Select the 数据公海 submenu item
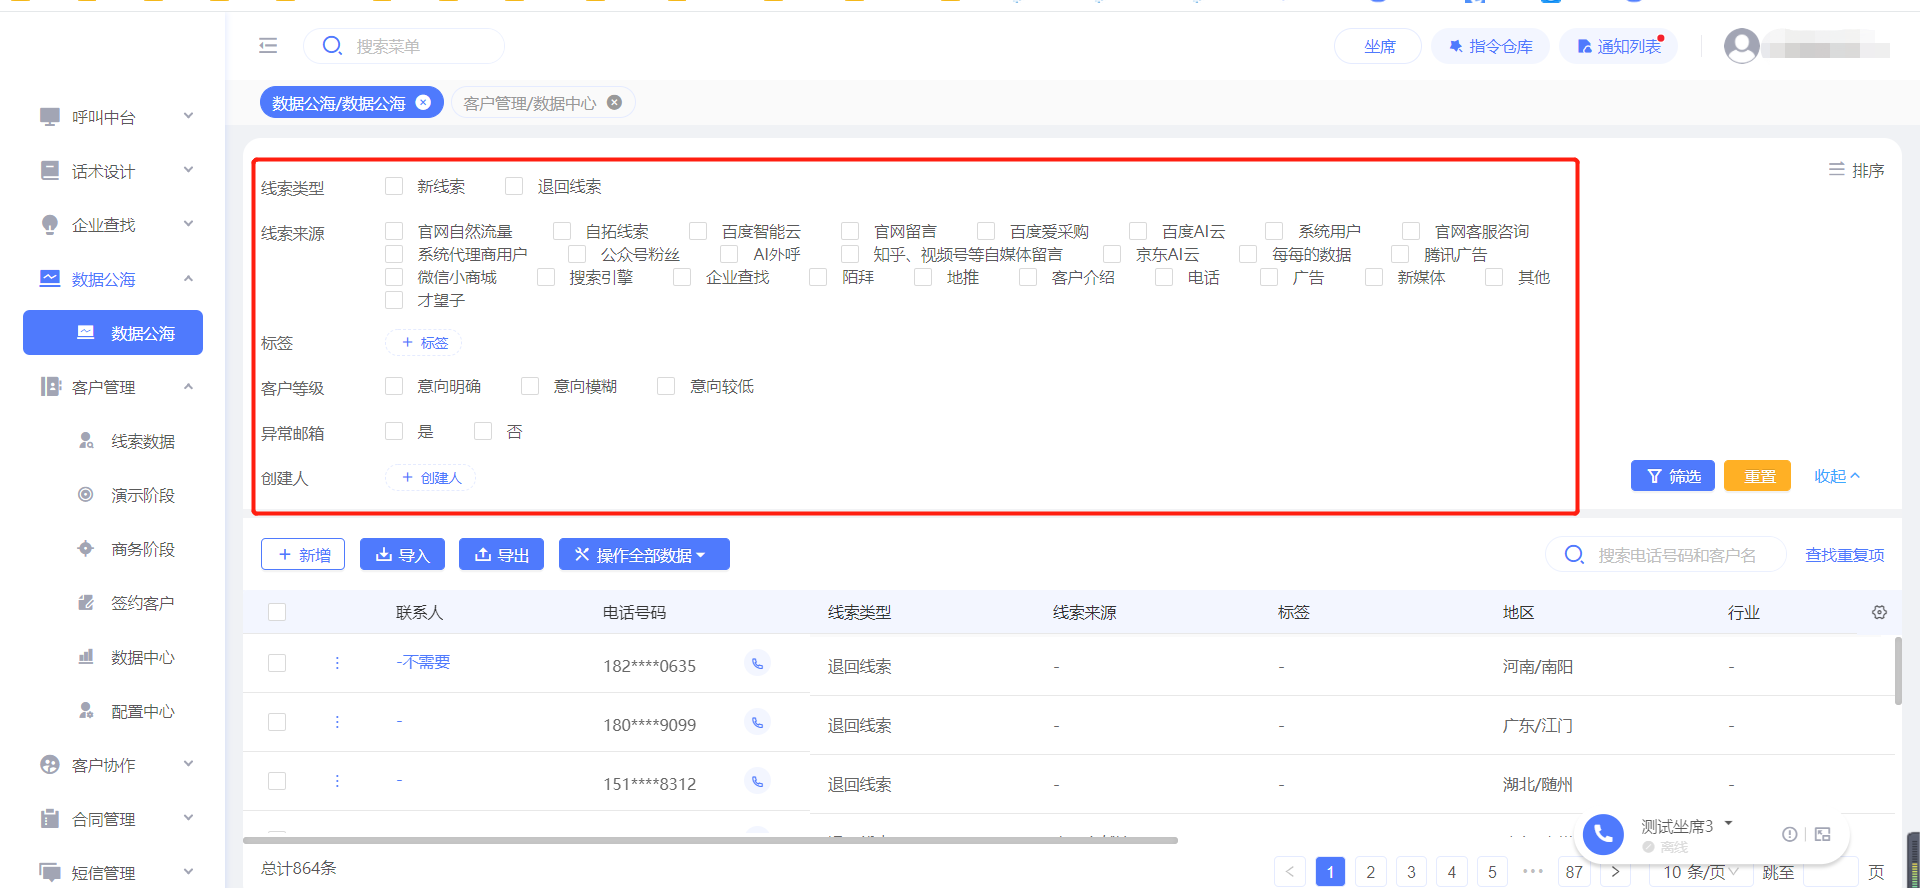1920x888 pixels. [x=113, y=332]
